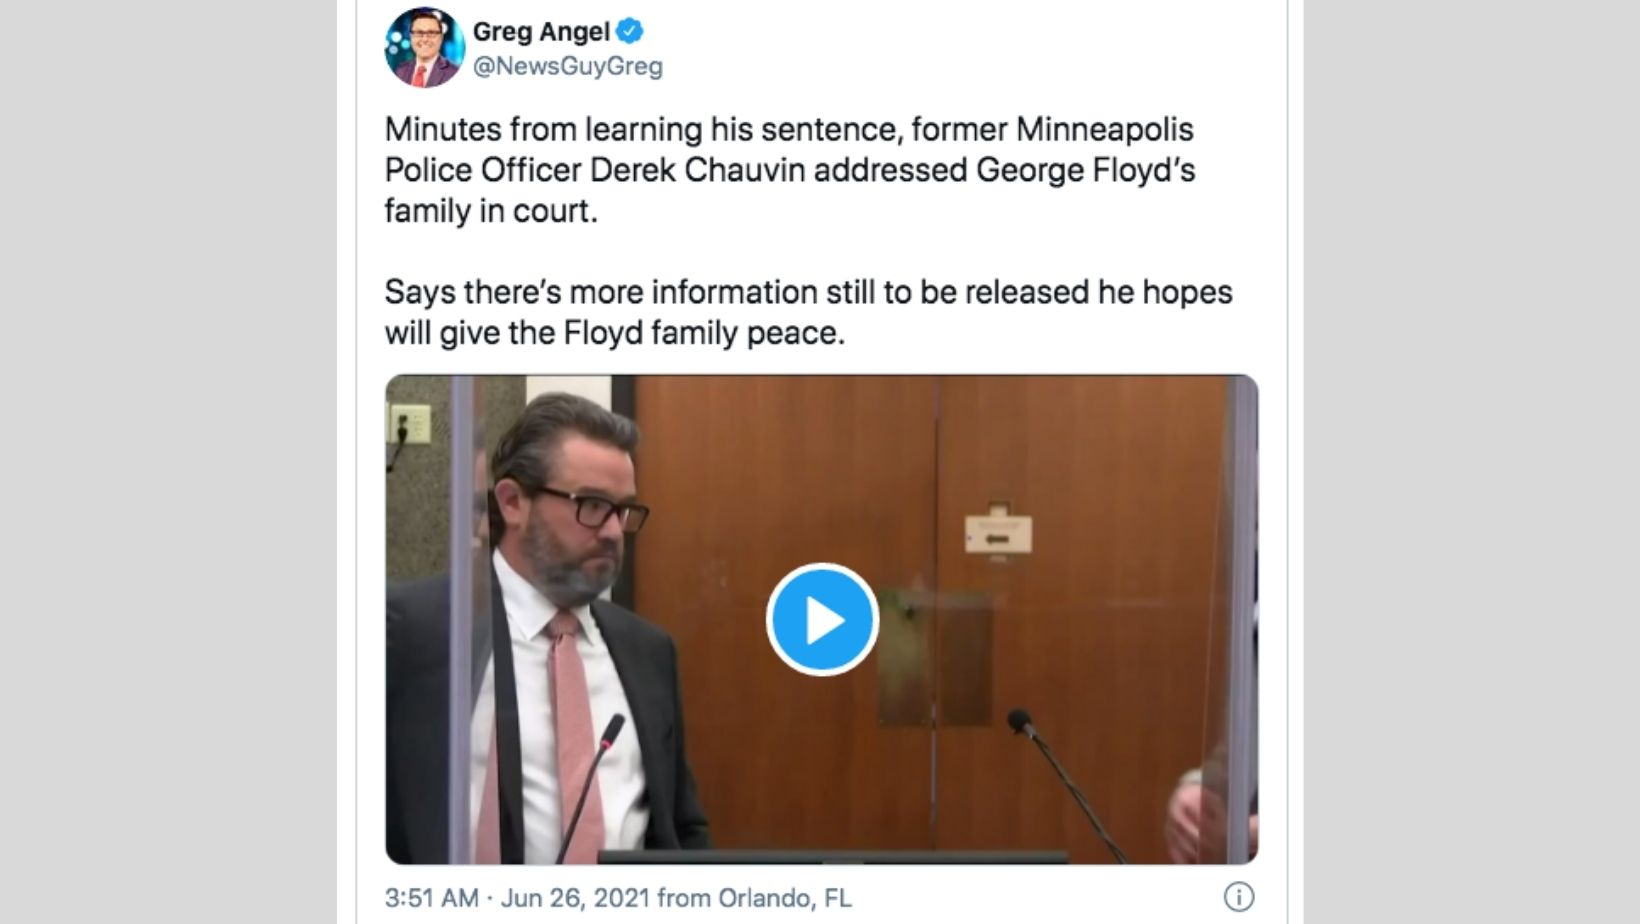Open the Greg Angel display name
The width and height of the screenshot is (1640, 924).
541,32
